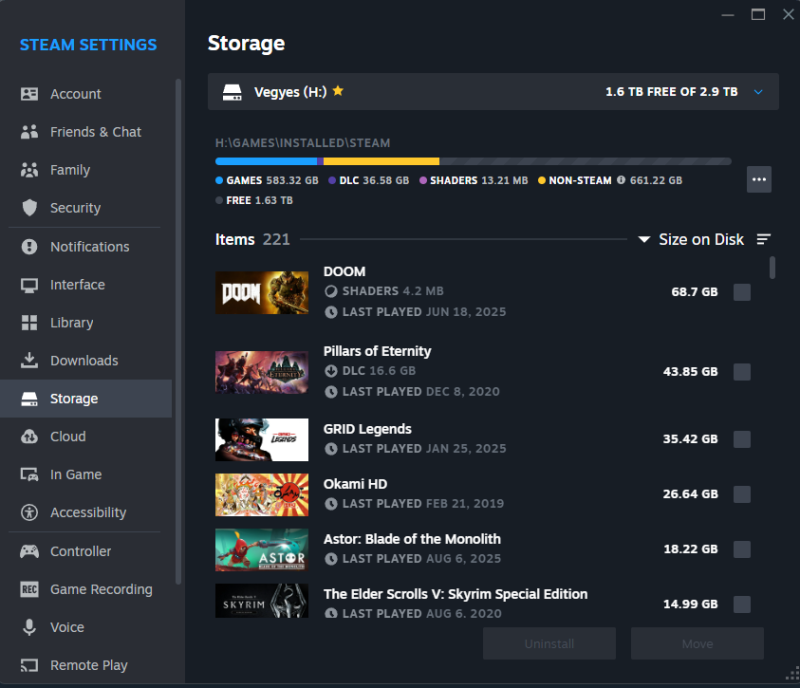Check the Pillars of Eternity checkbox
This screenshot has width=800, height=688.
click(x=742, y=372)
